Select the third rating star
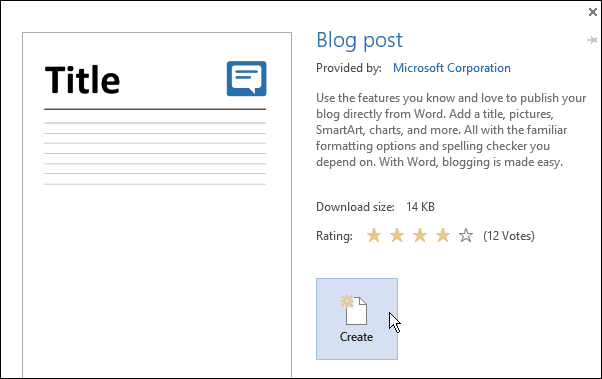This screenshot has height=379, width=602. (x=420, y=235)
